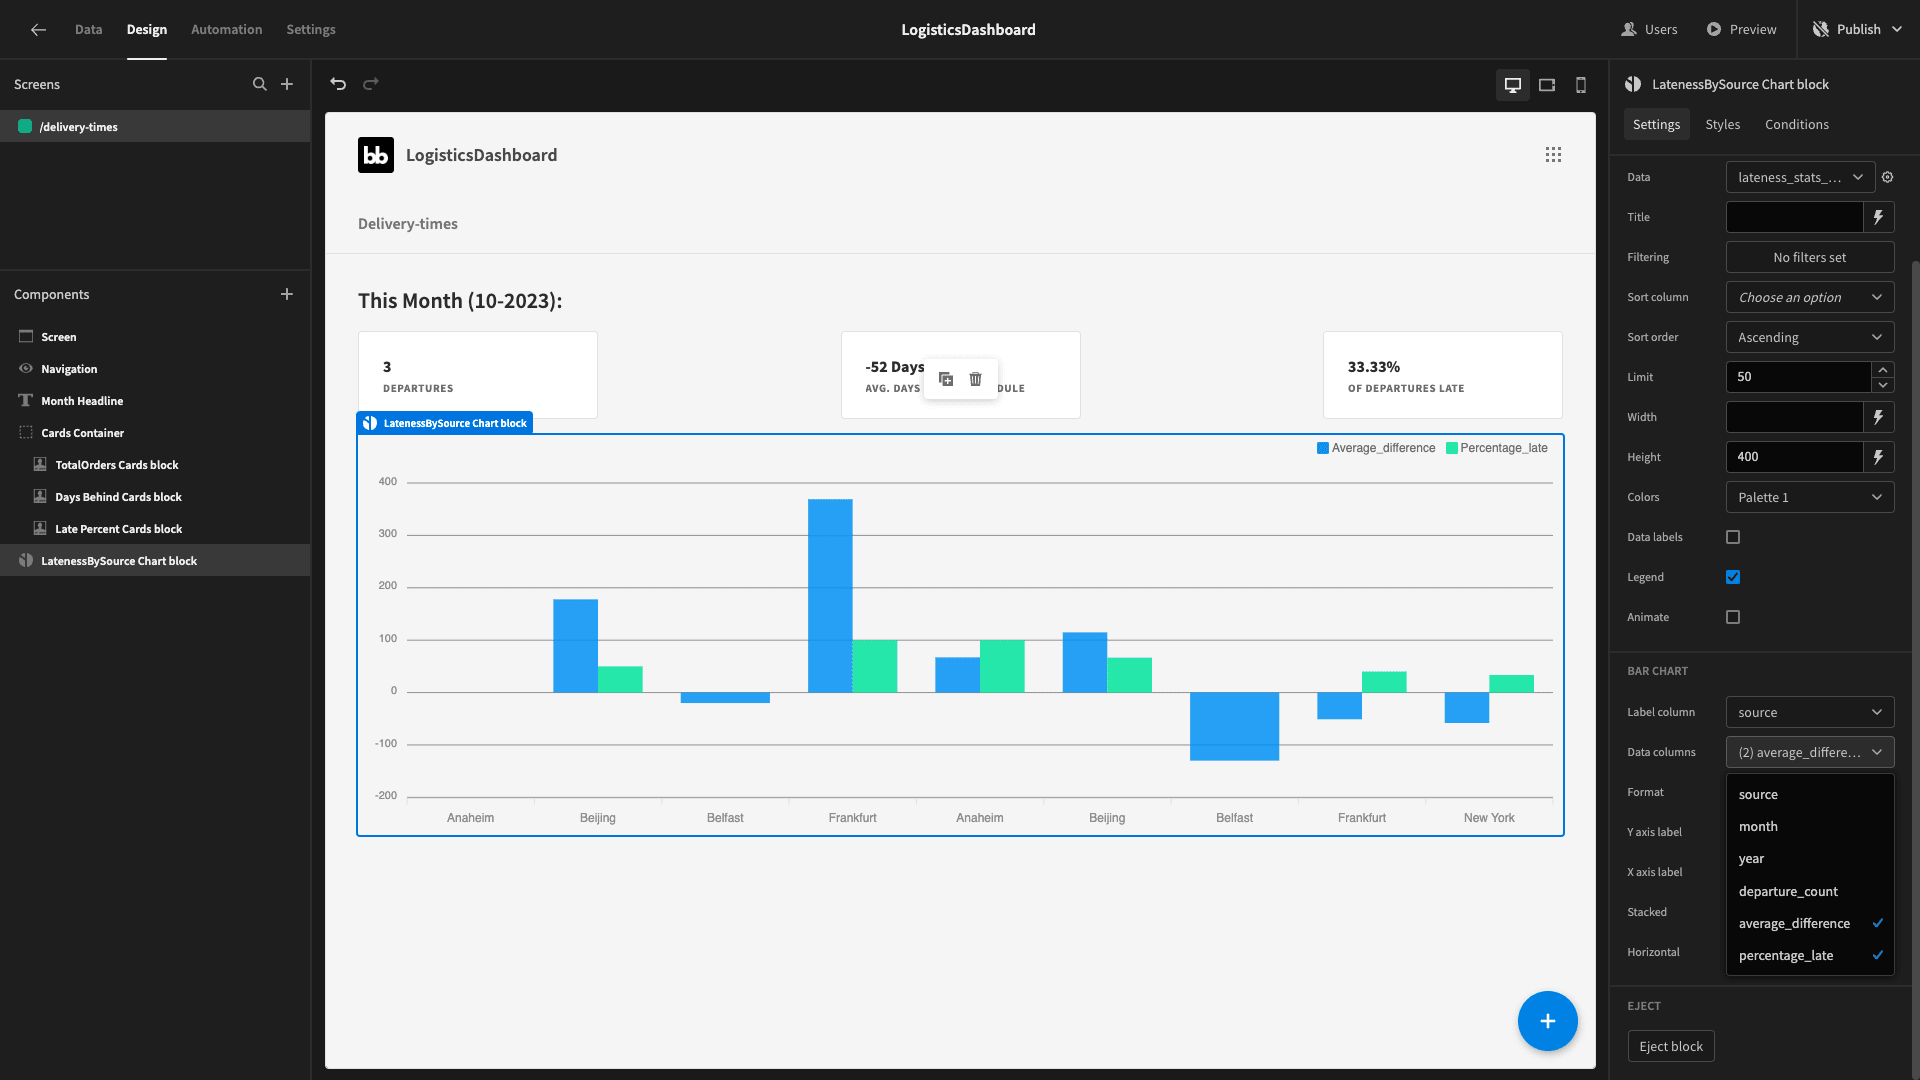Image resolution: width=1920 pixels, height=1080 pixels.
Task: Open the Conditions tab
Action: pos(1796,124)
